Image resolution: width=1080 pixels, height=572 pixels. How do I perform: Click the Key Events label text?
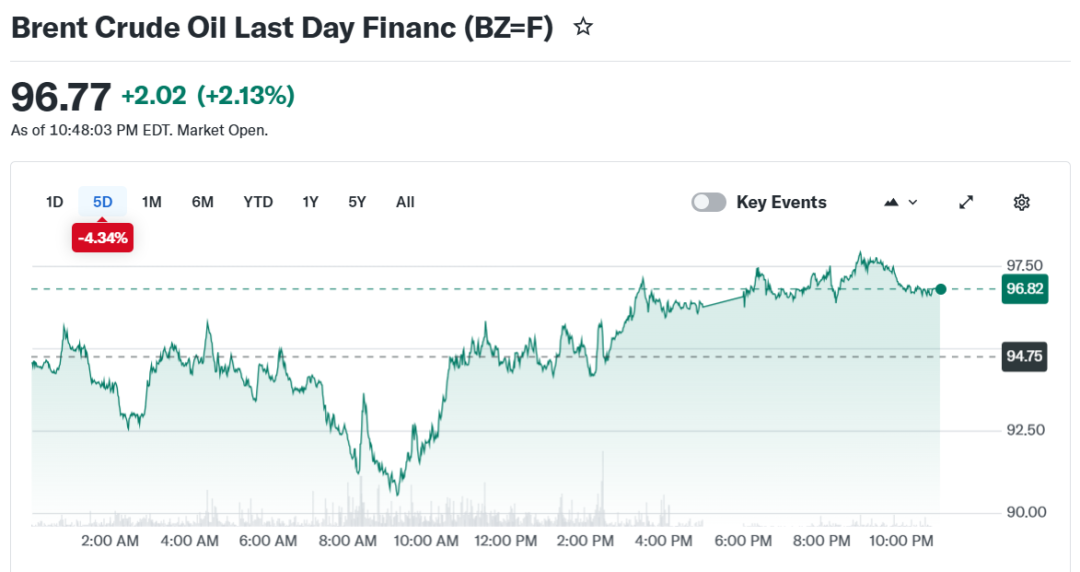[781, 202]
